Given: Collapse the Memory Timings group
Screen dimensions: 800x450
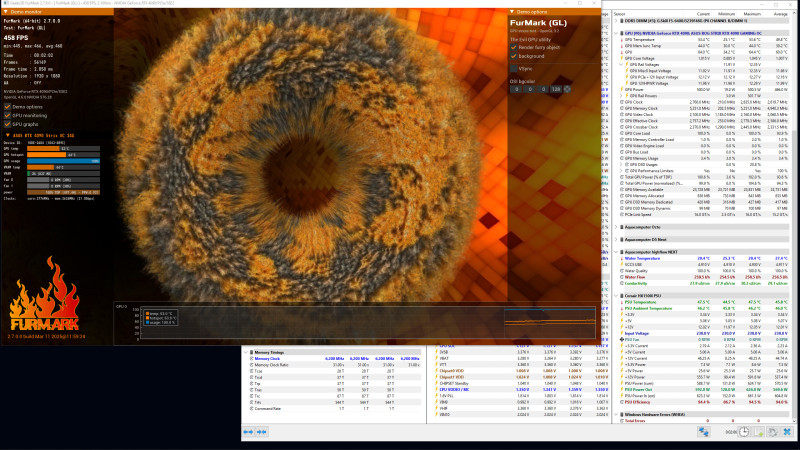Looking at the screenshot, I should point(246,352).
